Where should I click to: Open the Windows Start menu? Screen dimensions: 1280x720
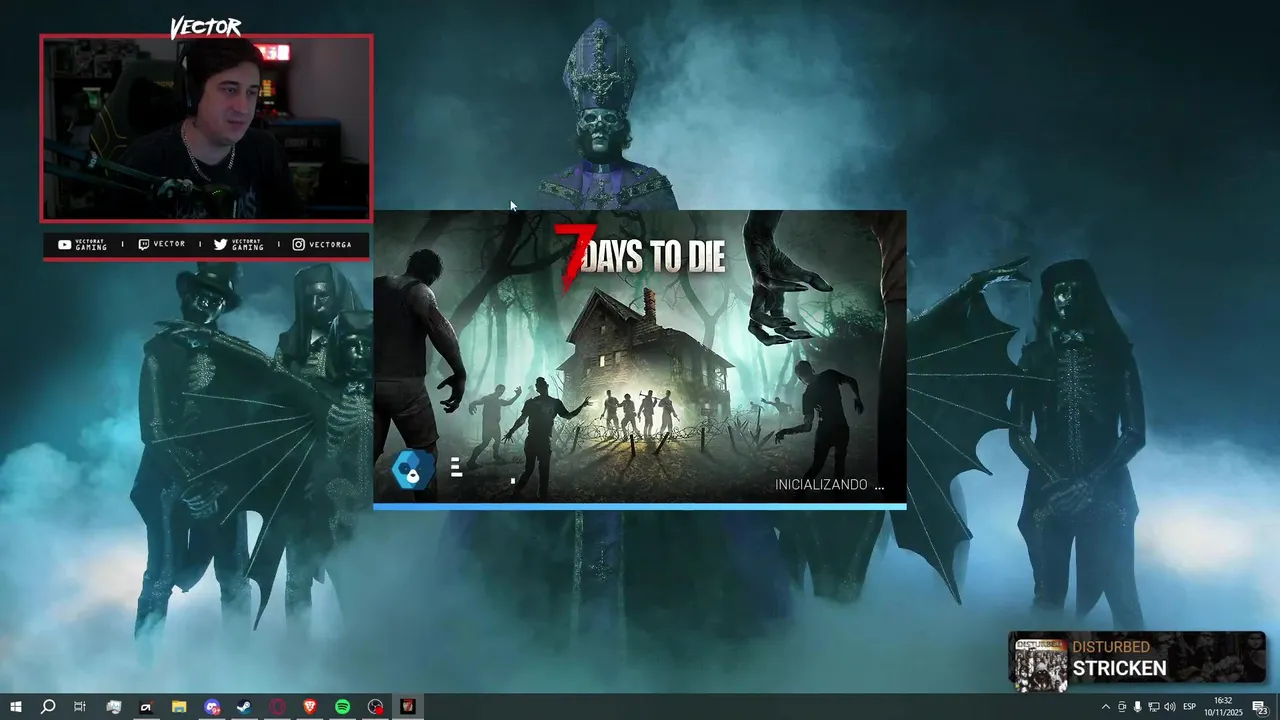point(16,707)
